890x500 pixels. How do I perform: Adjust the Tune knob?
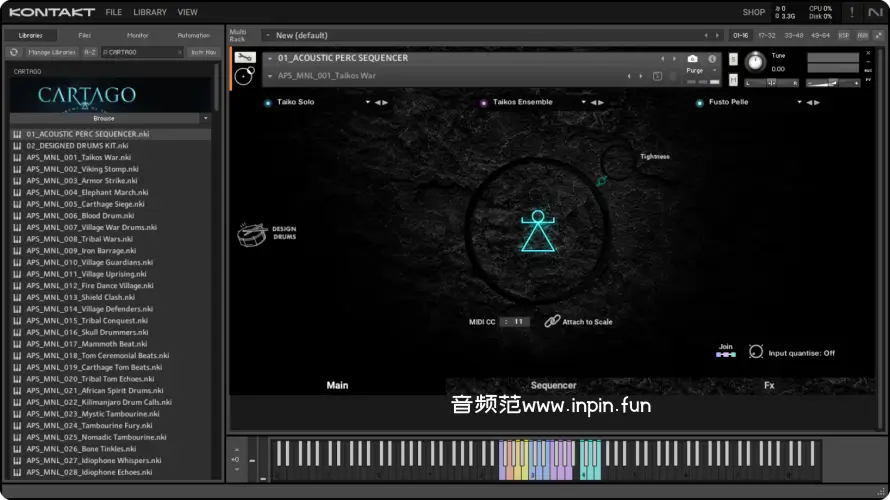(x=755, y=62)
